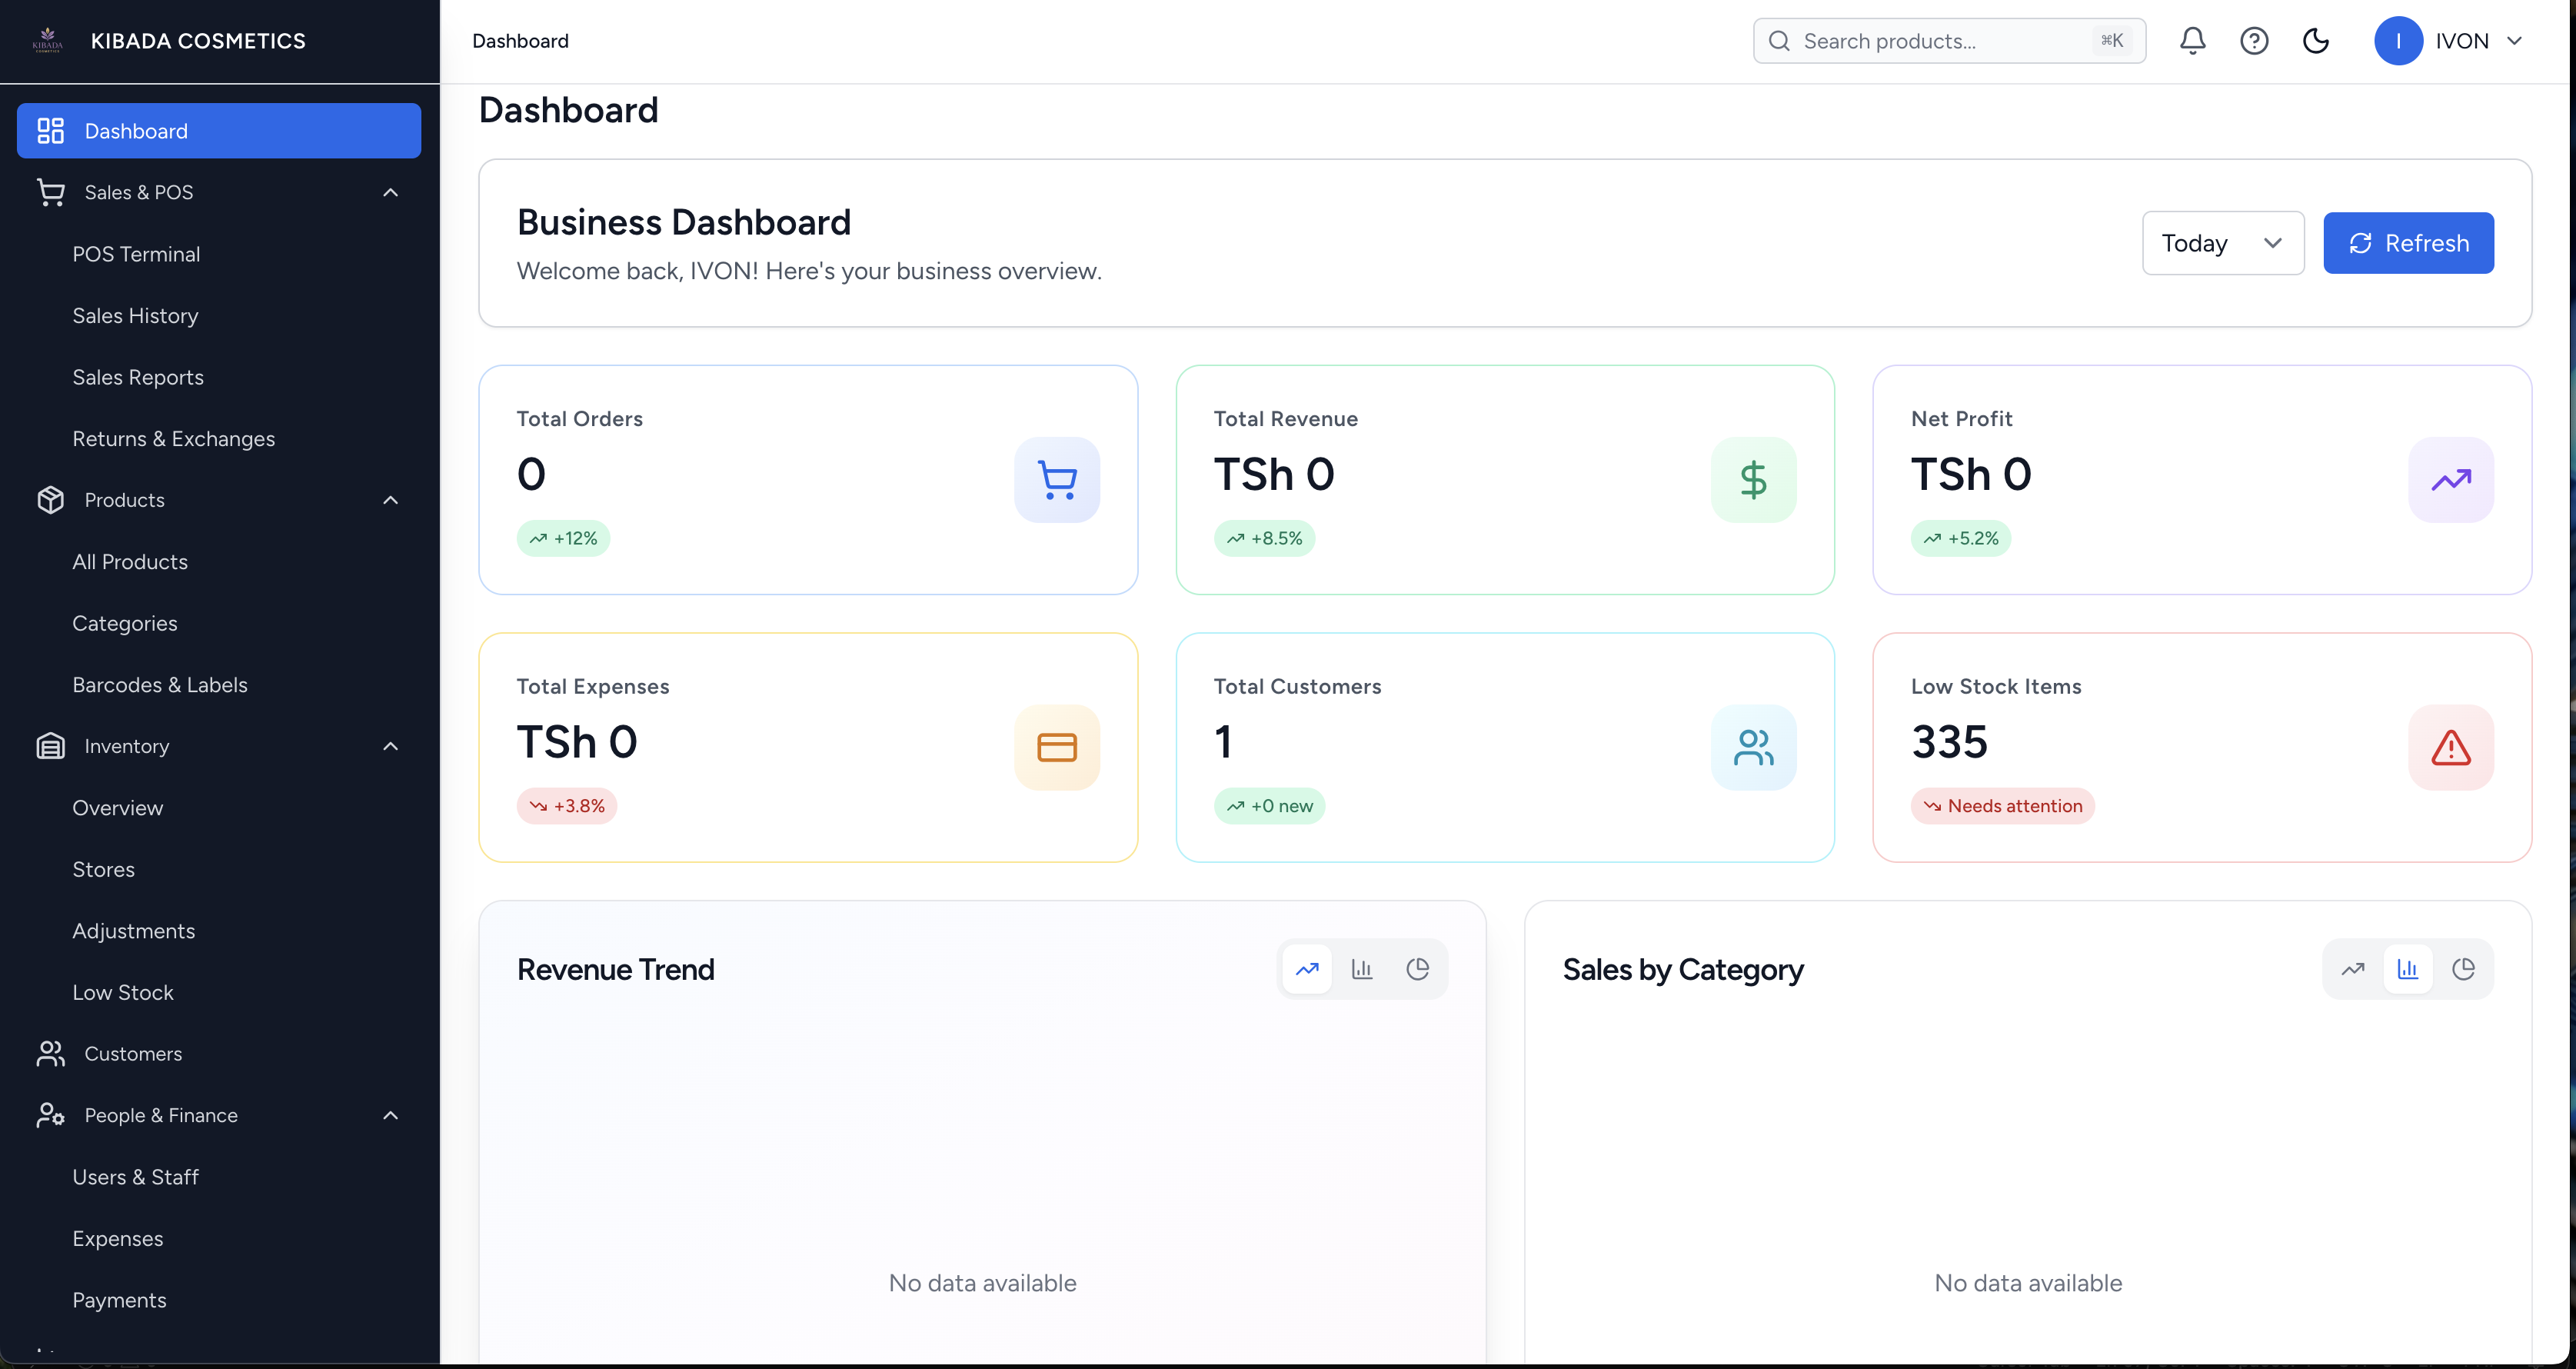
Task: Switch Sales by Category to pie chart
Action: (x=2463, y=969)
